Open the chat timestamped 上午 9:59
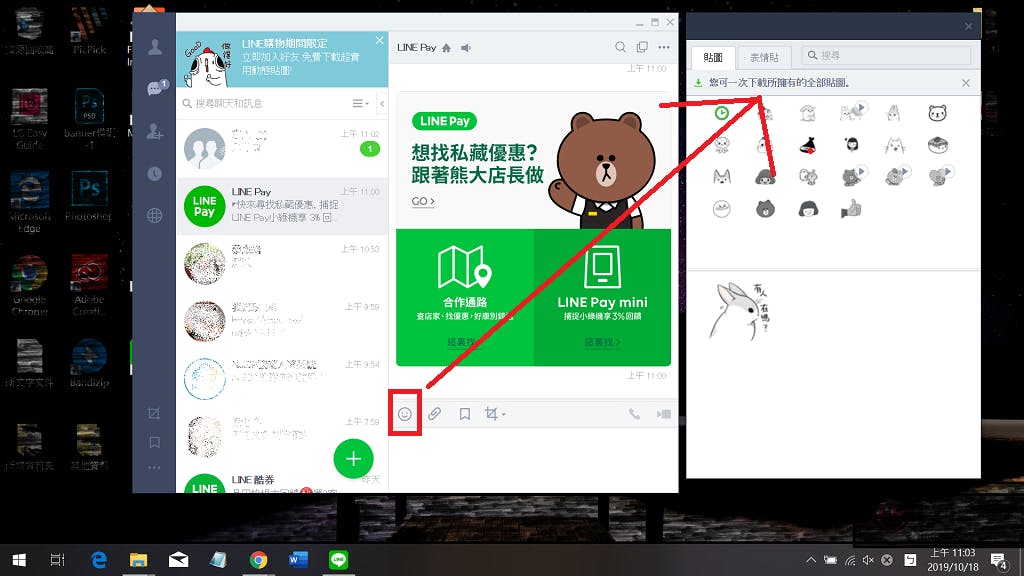 [x=282, y=321]
